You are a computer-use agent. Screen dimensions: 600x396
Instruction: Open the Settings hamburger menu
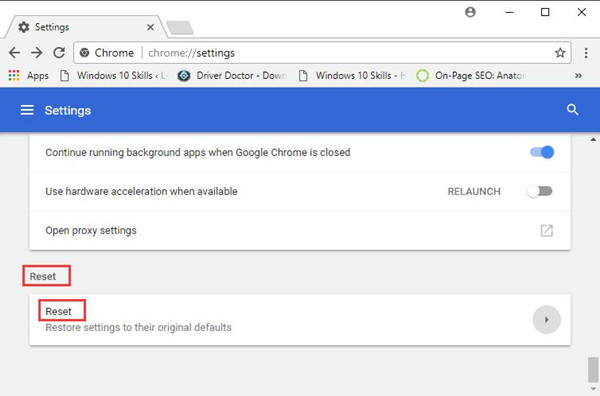tap(27, 110)
